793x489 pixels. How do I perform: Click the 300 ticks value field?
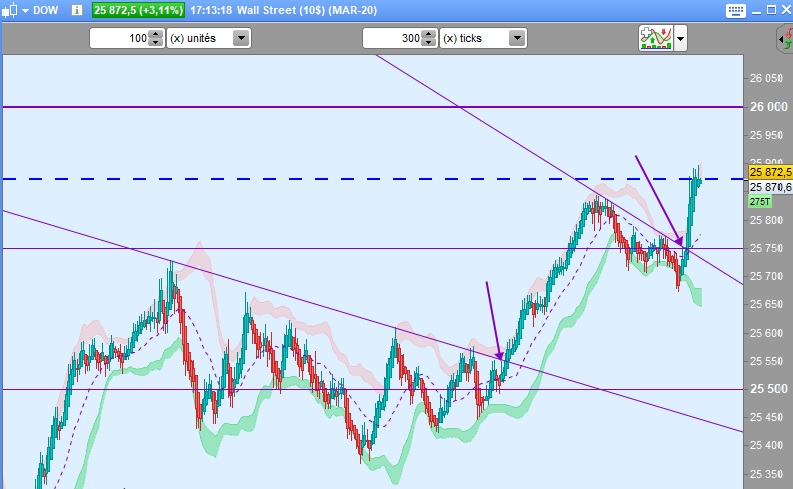click(x=392, y=38)
